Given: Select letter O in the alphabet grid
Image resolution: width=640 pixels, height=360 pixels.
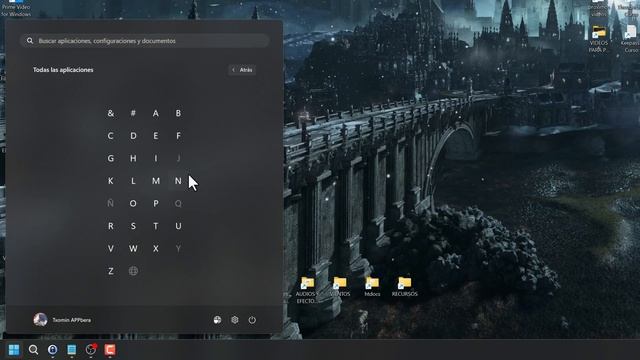Looking at the screenshot, I should tap(133, 203).
